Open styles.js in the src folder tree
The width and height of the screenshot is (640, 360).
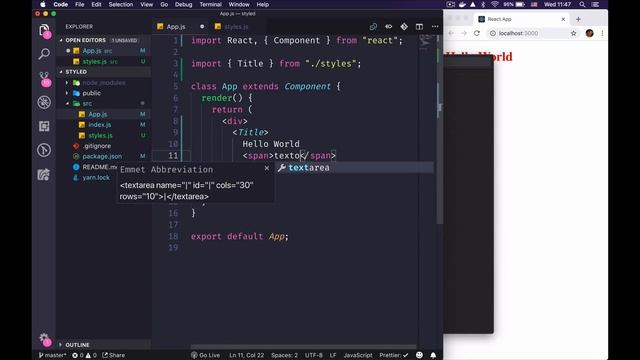point(100,136)
